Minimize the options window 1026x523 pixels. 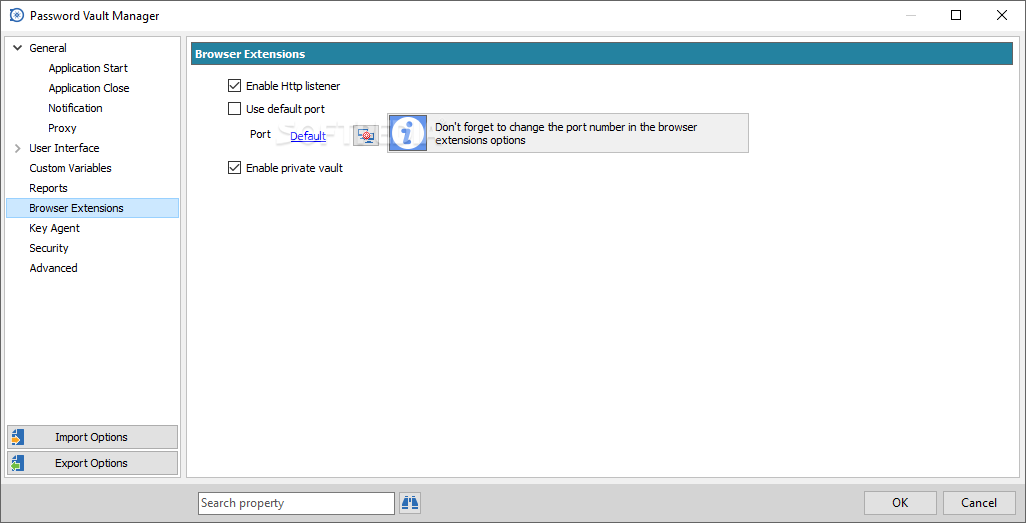(910, 15)
